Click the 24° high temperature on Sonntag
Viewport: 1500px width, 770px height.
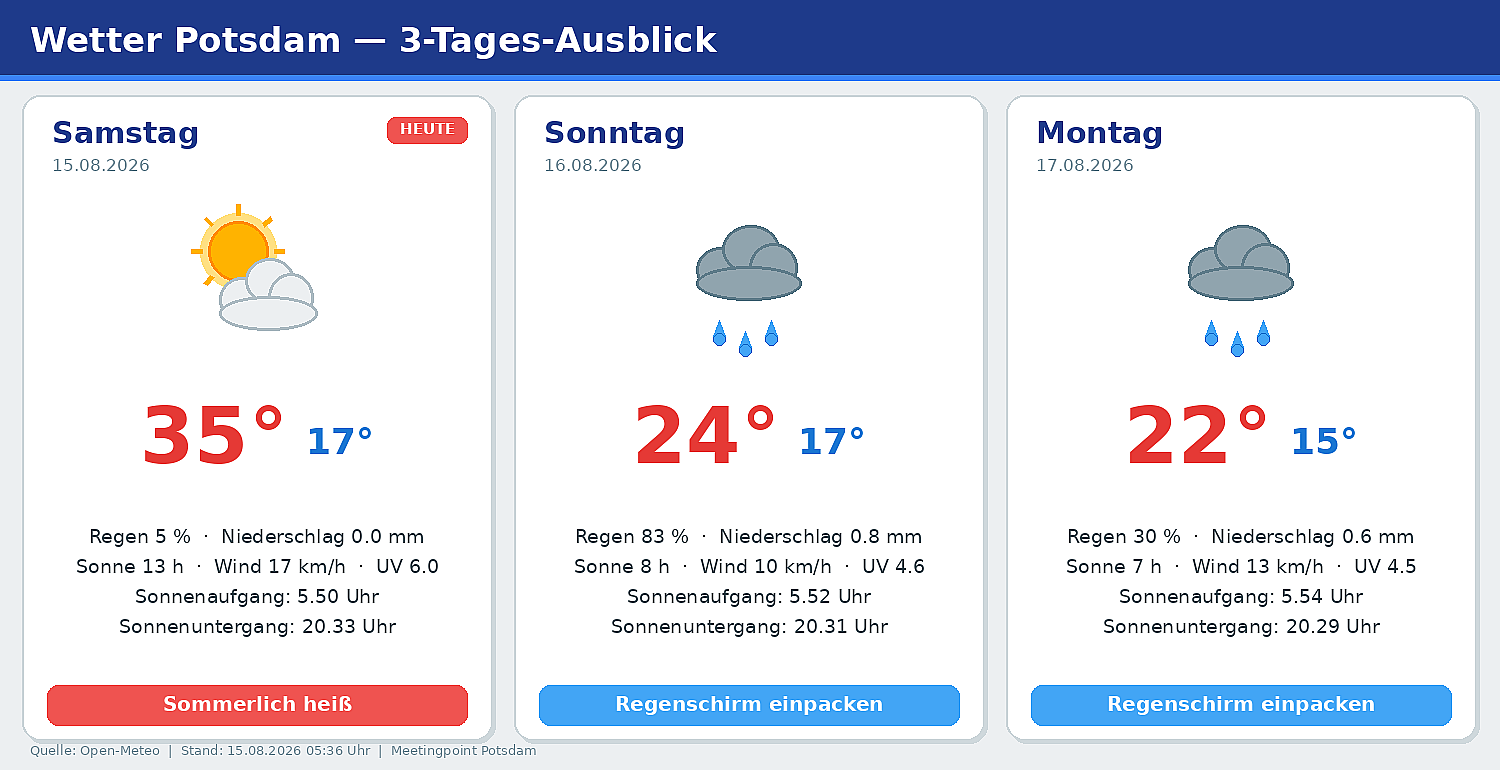click(x=705, y=437)
